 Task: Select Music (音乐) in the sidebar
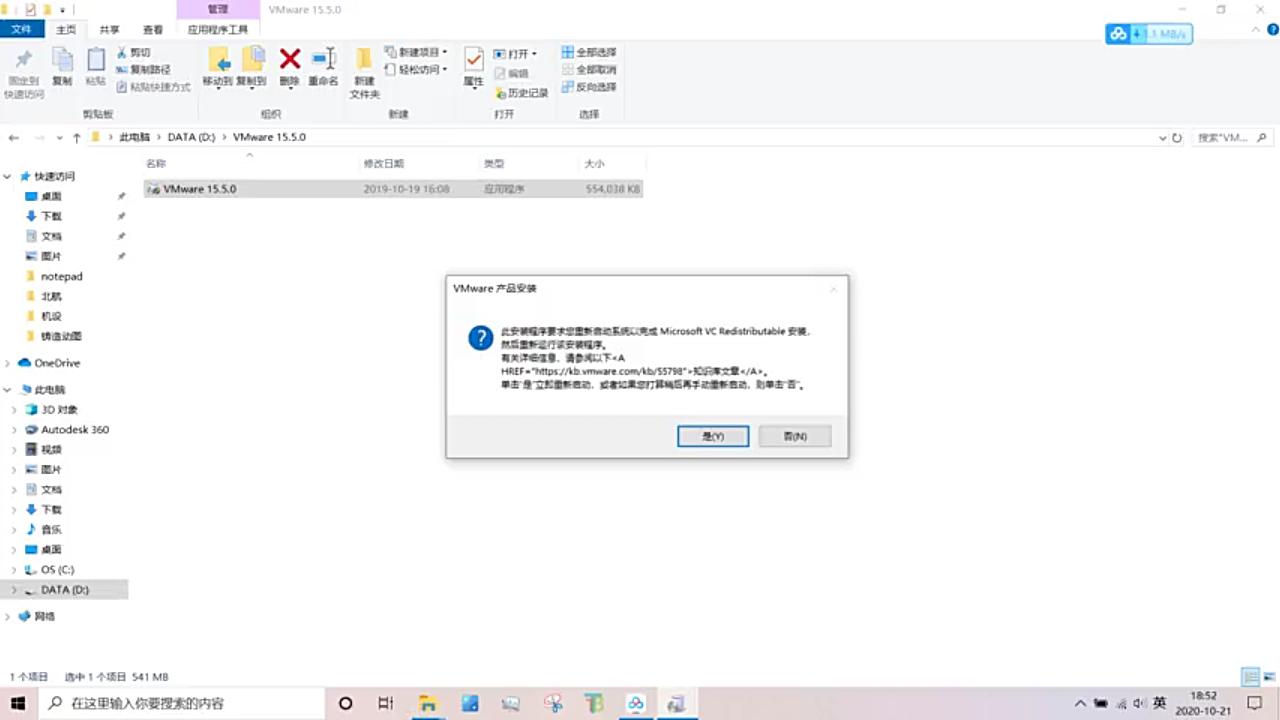(51, 529)
